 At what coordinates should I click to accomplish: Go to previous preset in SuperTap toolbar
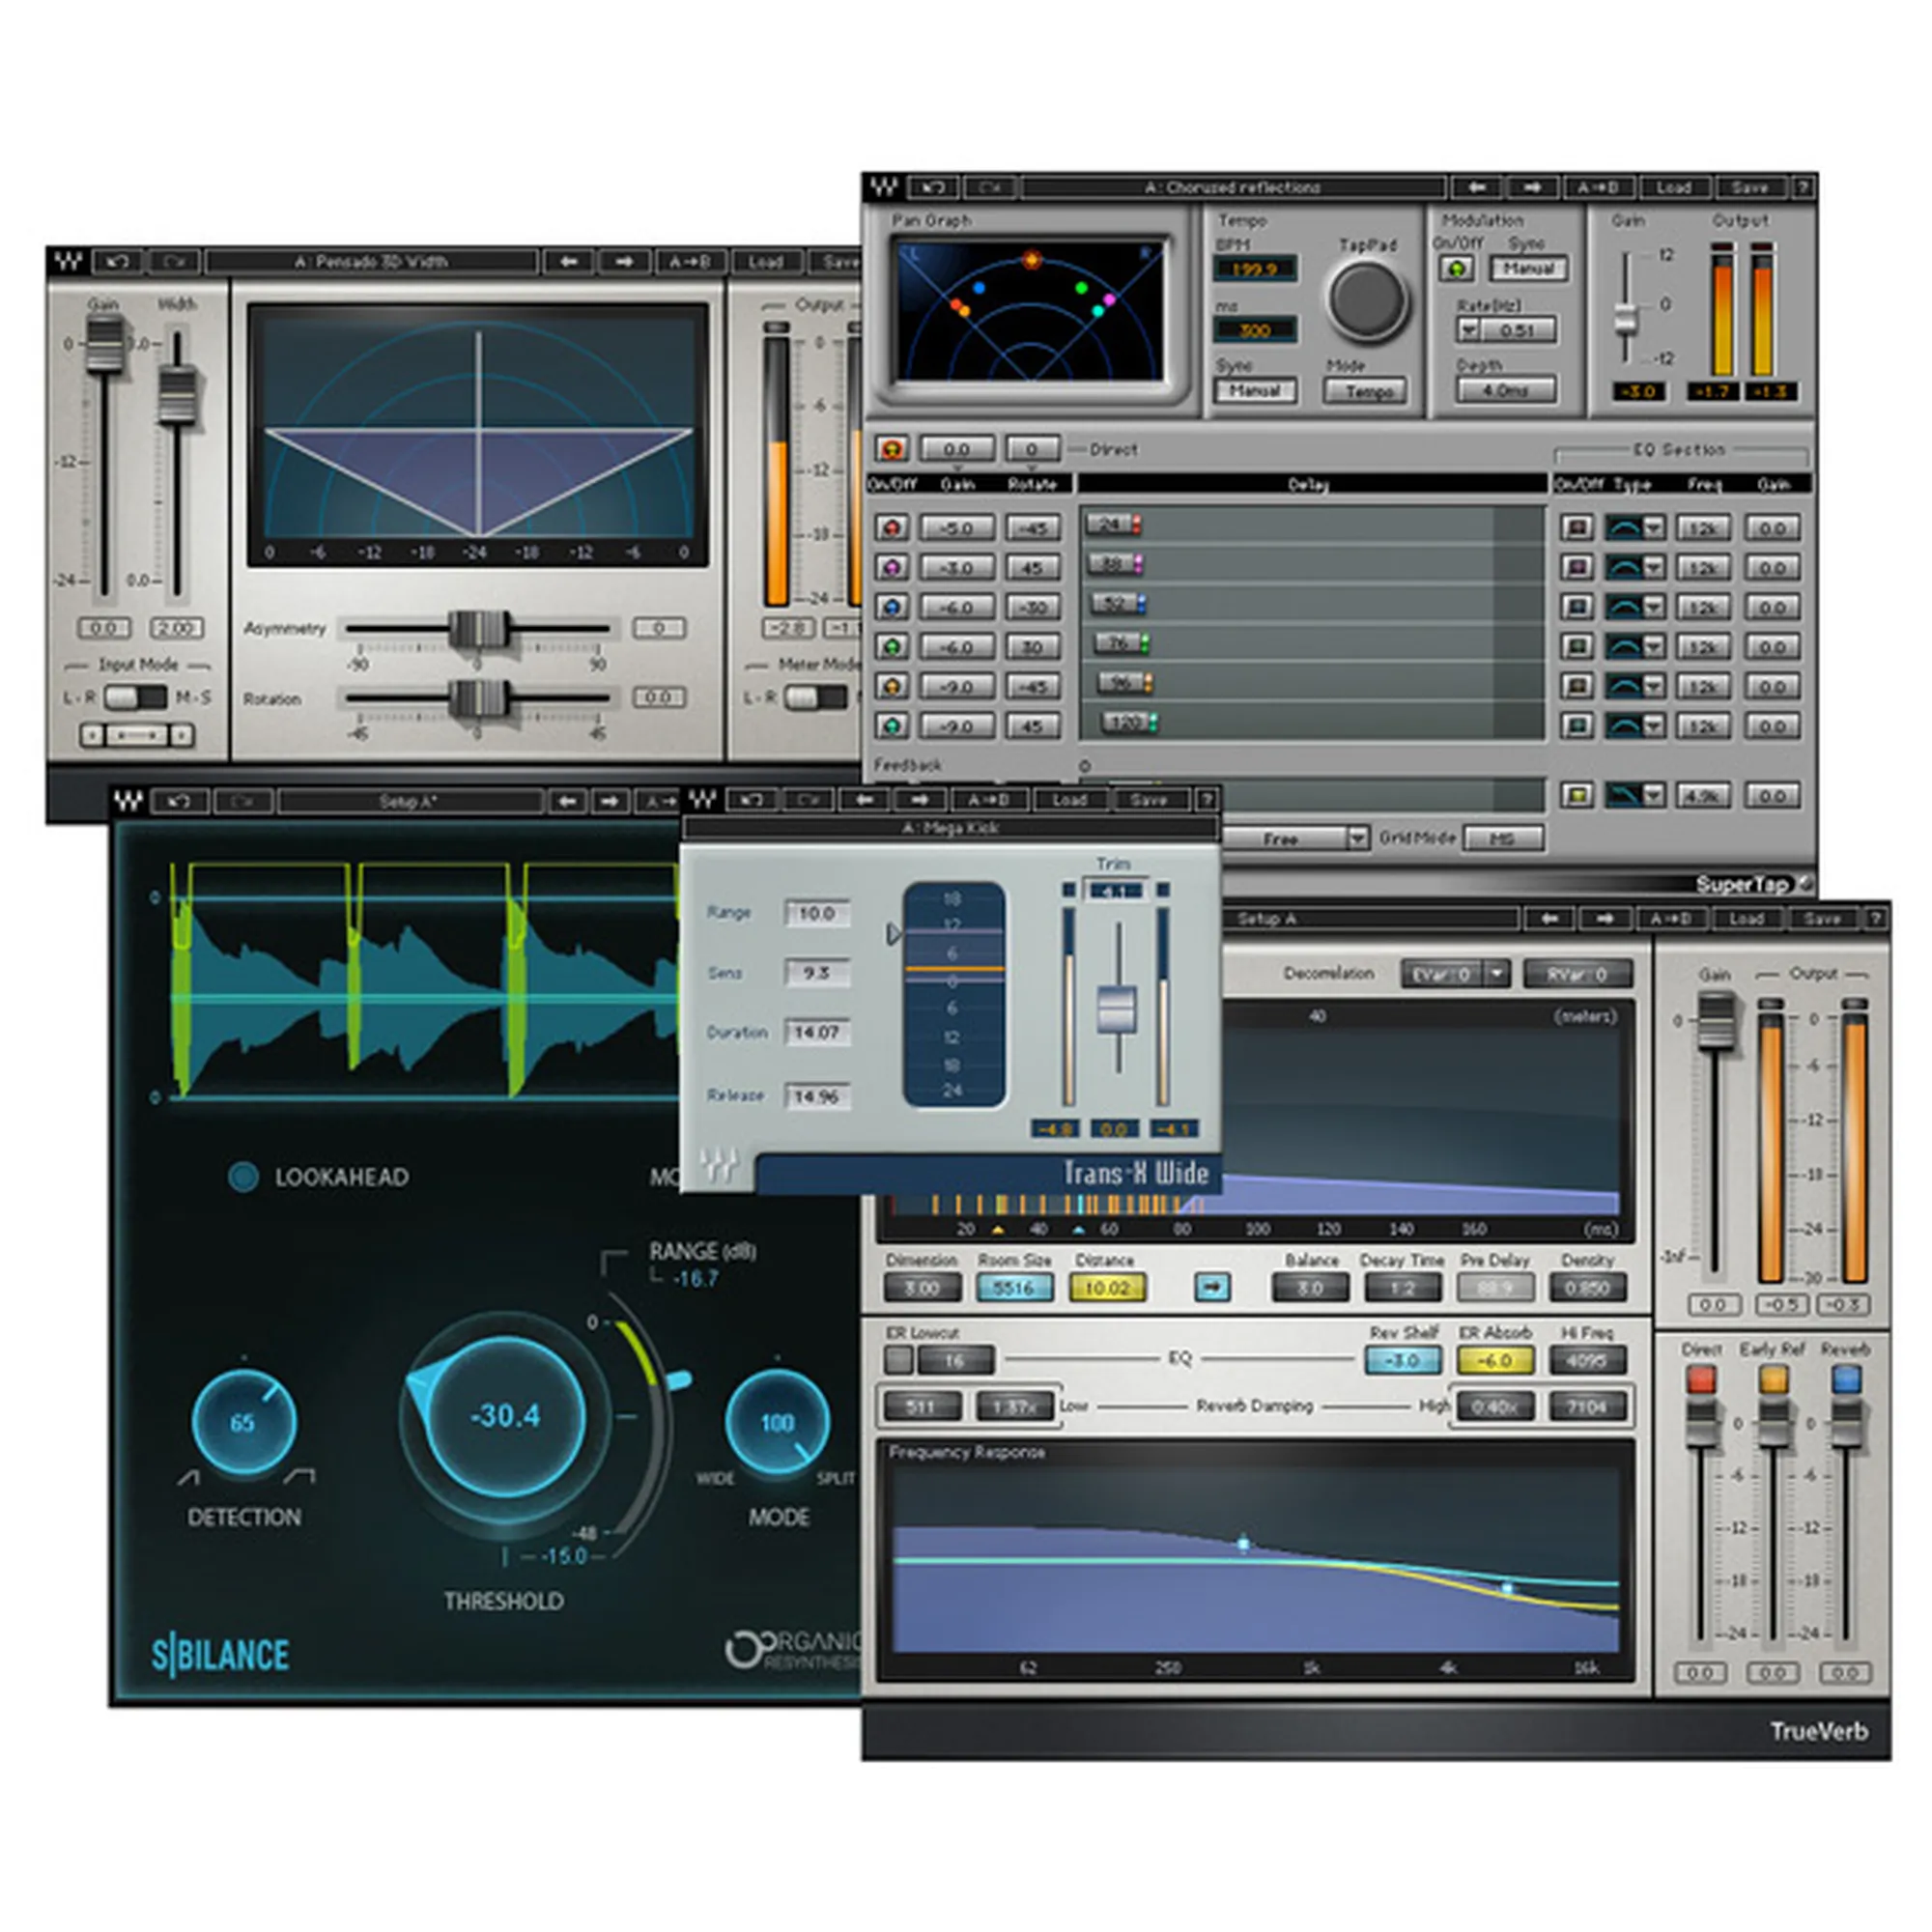click(x=1477, y=187)
